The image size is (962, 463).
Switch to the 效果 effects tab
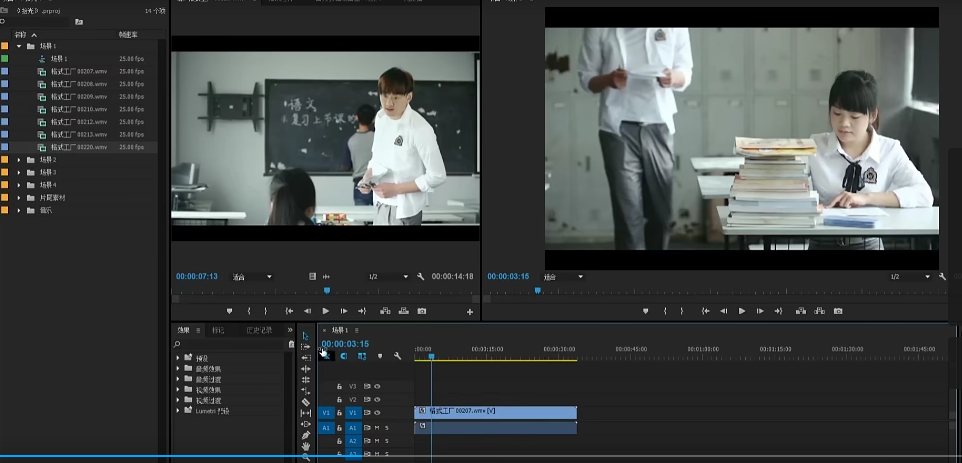(183, 330)
